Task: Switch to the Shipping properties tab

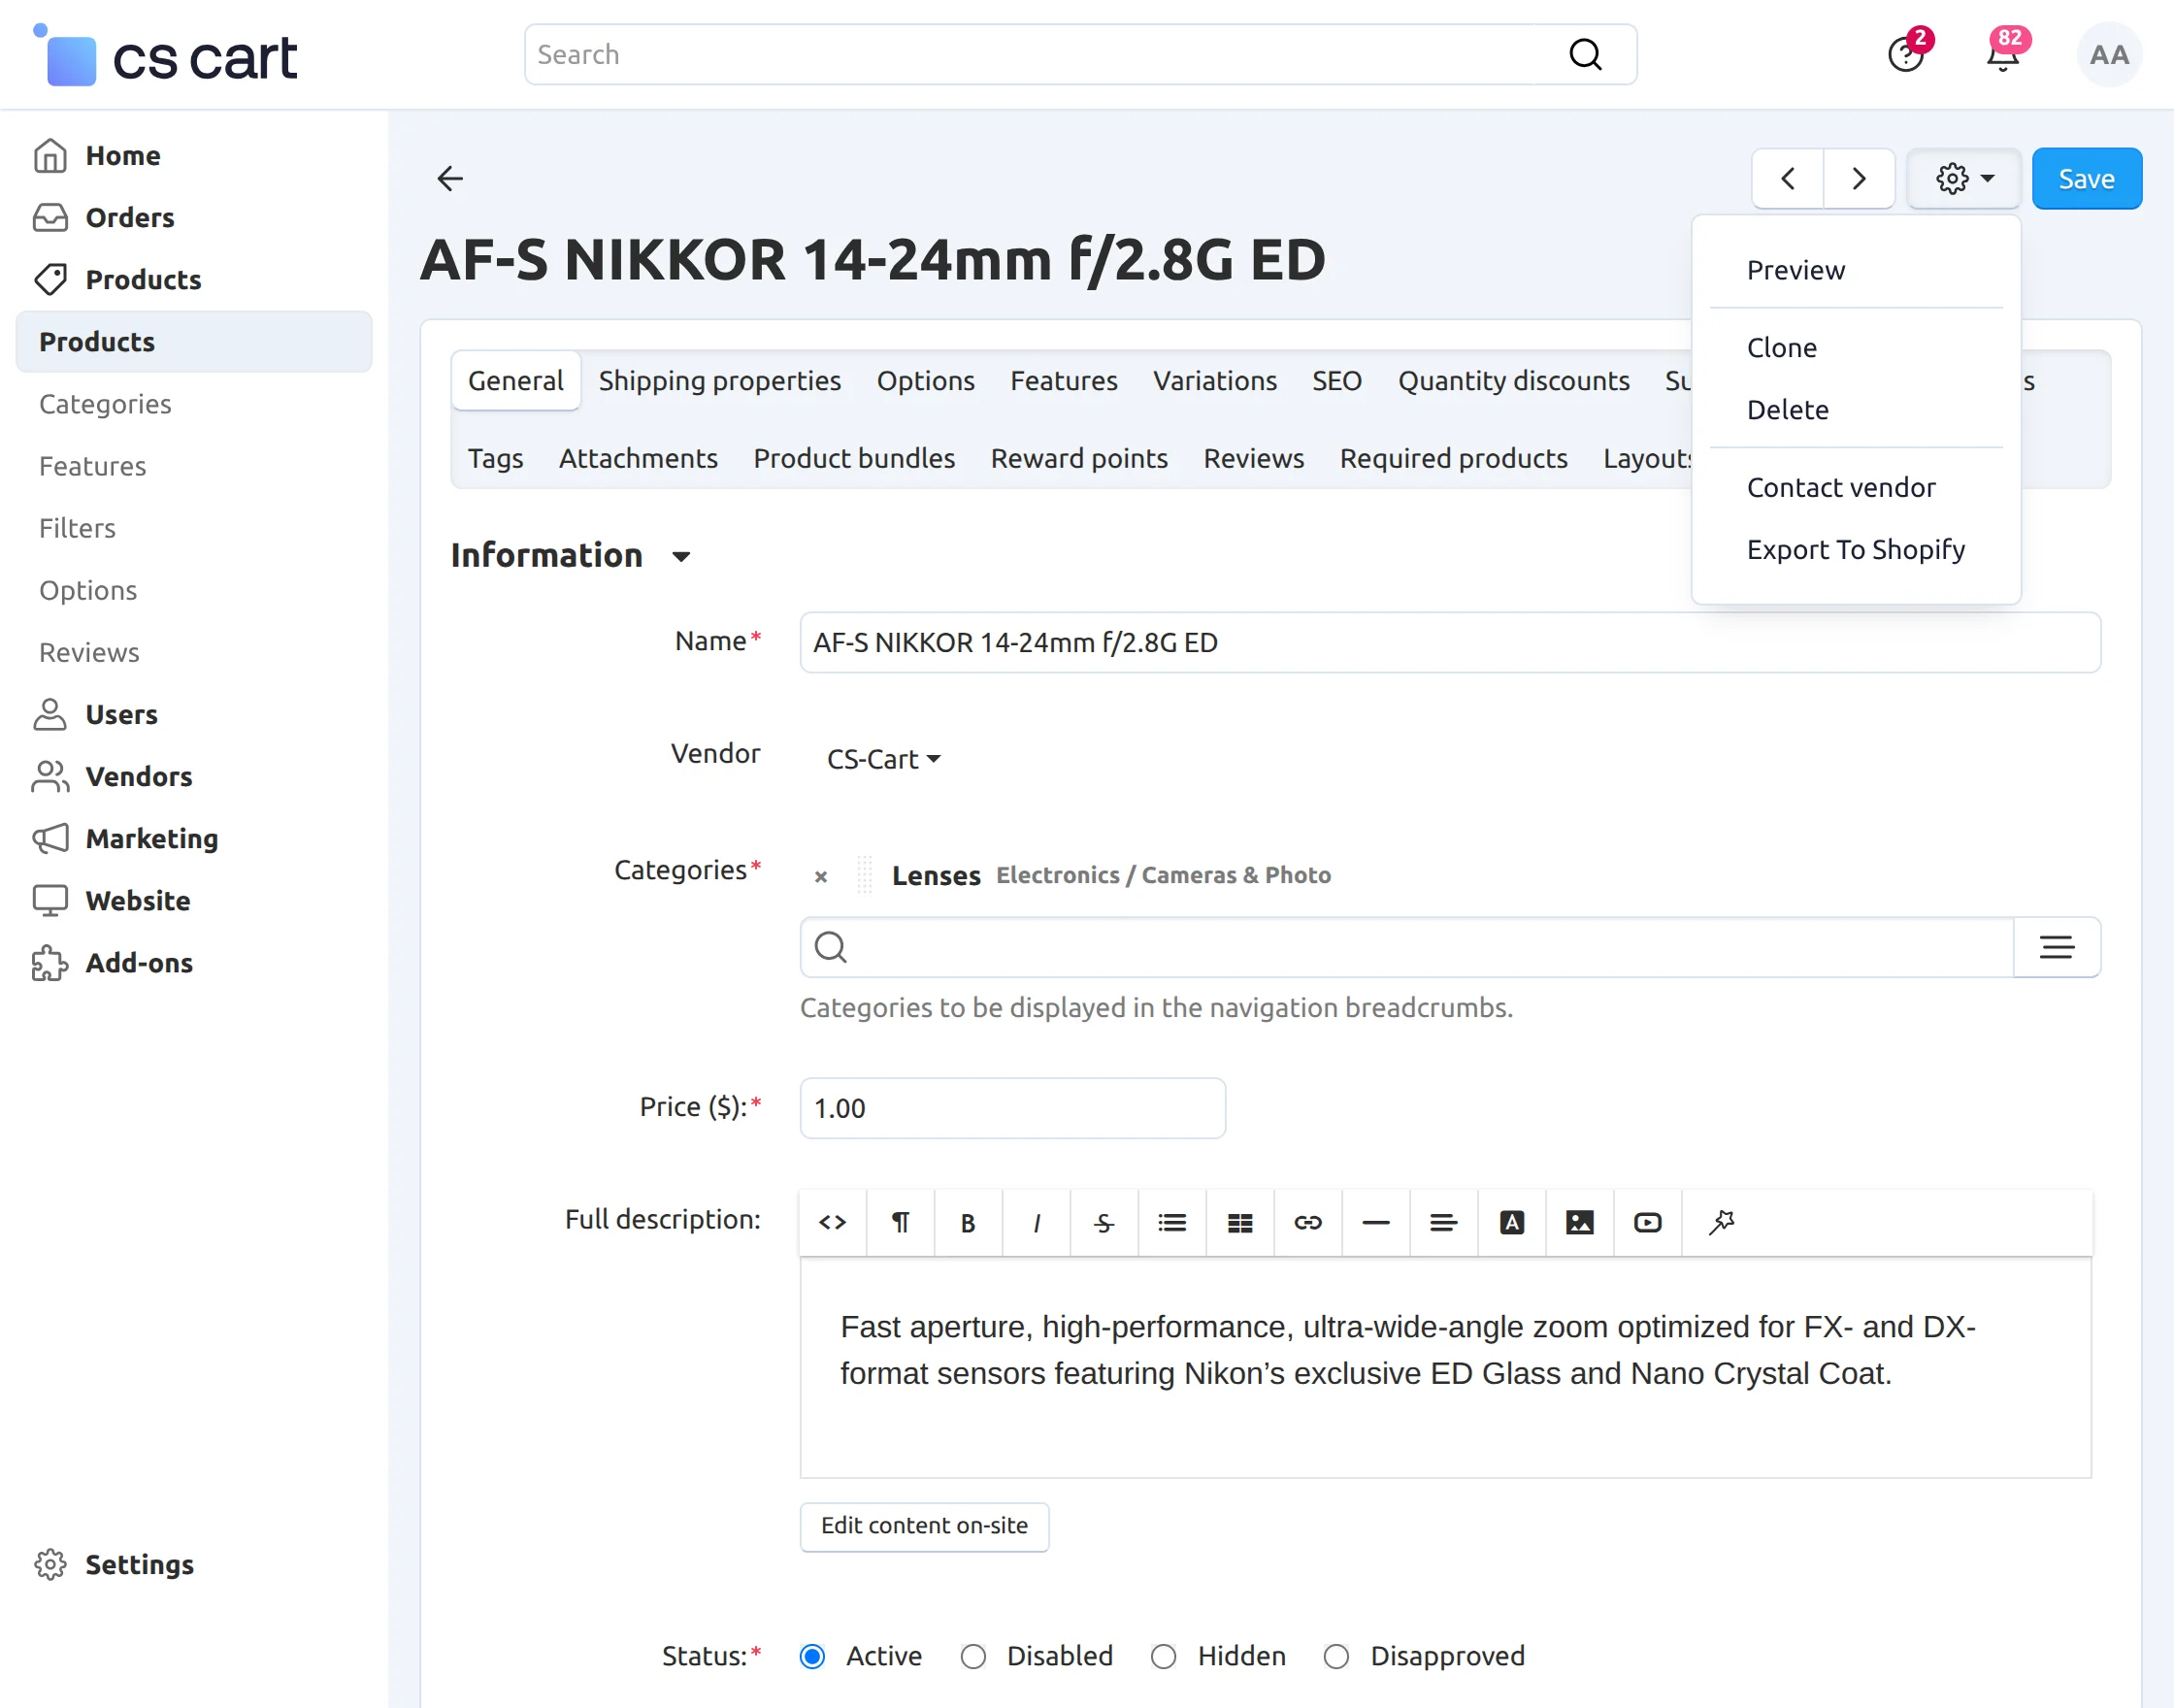Action: tap(719, 380)
